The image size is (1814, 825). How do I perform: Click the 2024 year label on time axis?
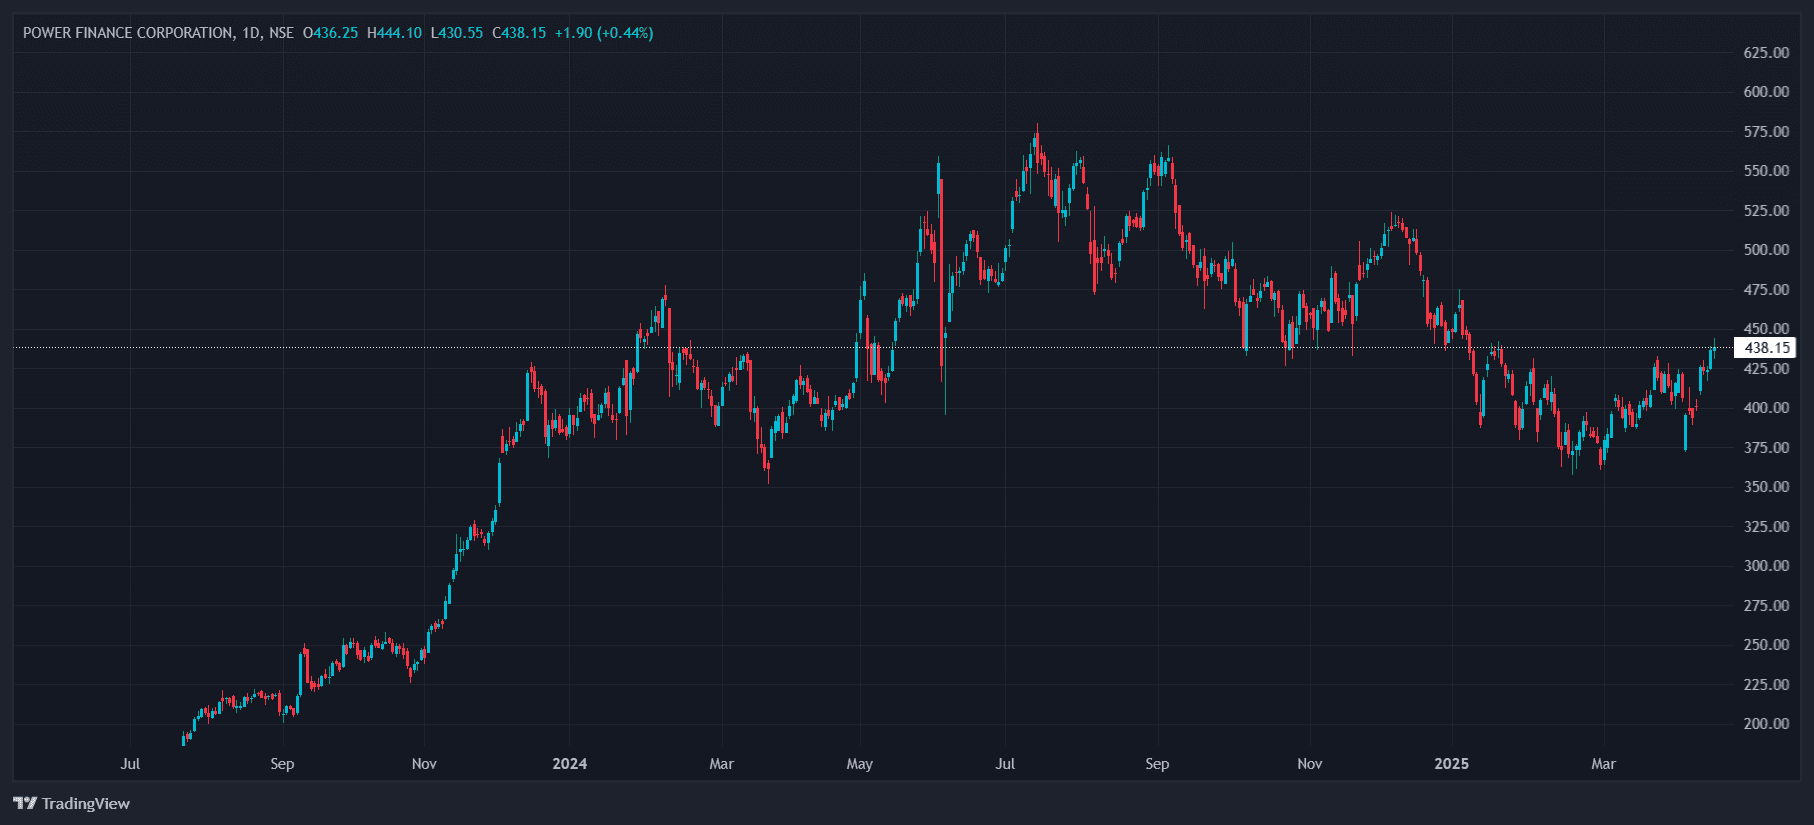[x=570, y=764]
